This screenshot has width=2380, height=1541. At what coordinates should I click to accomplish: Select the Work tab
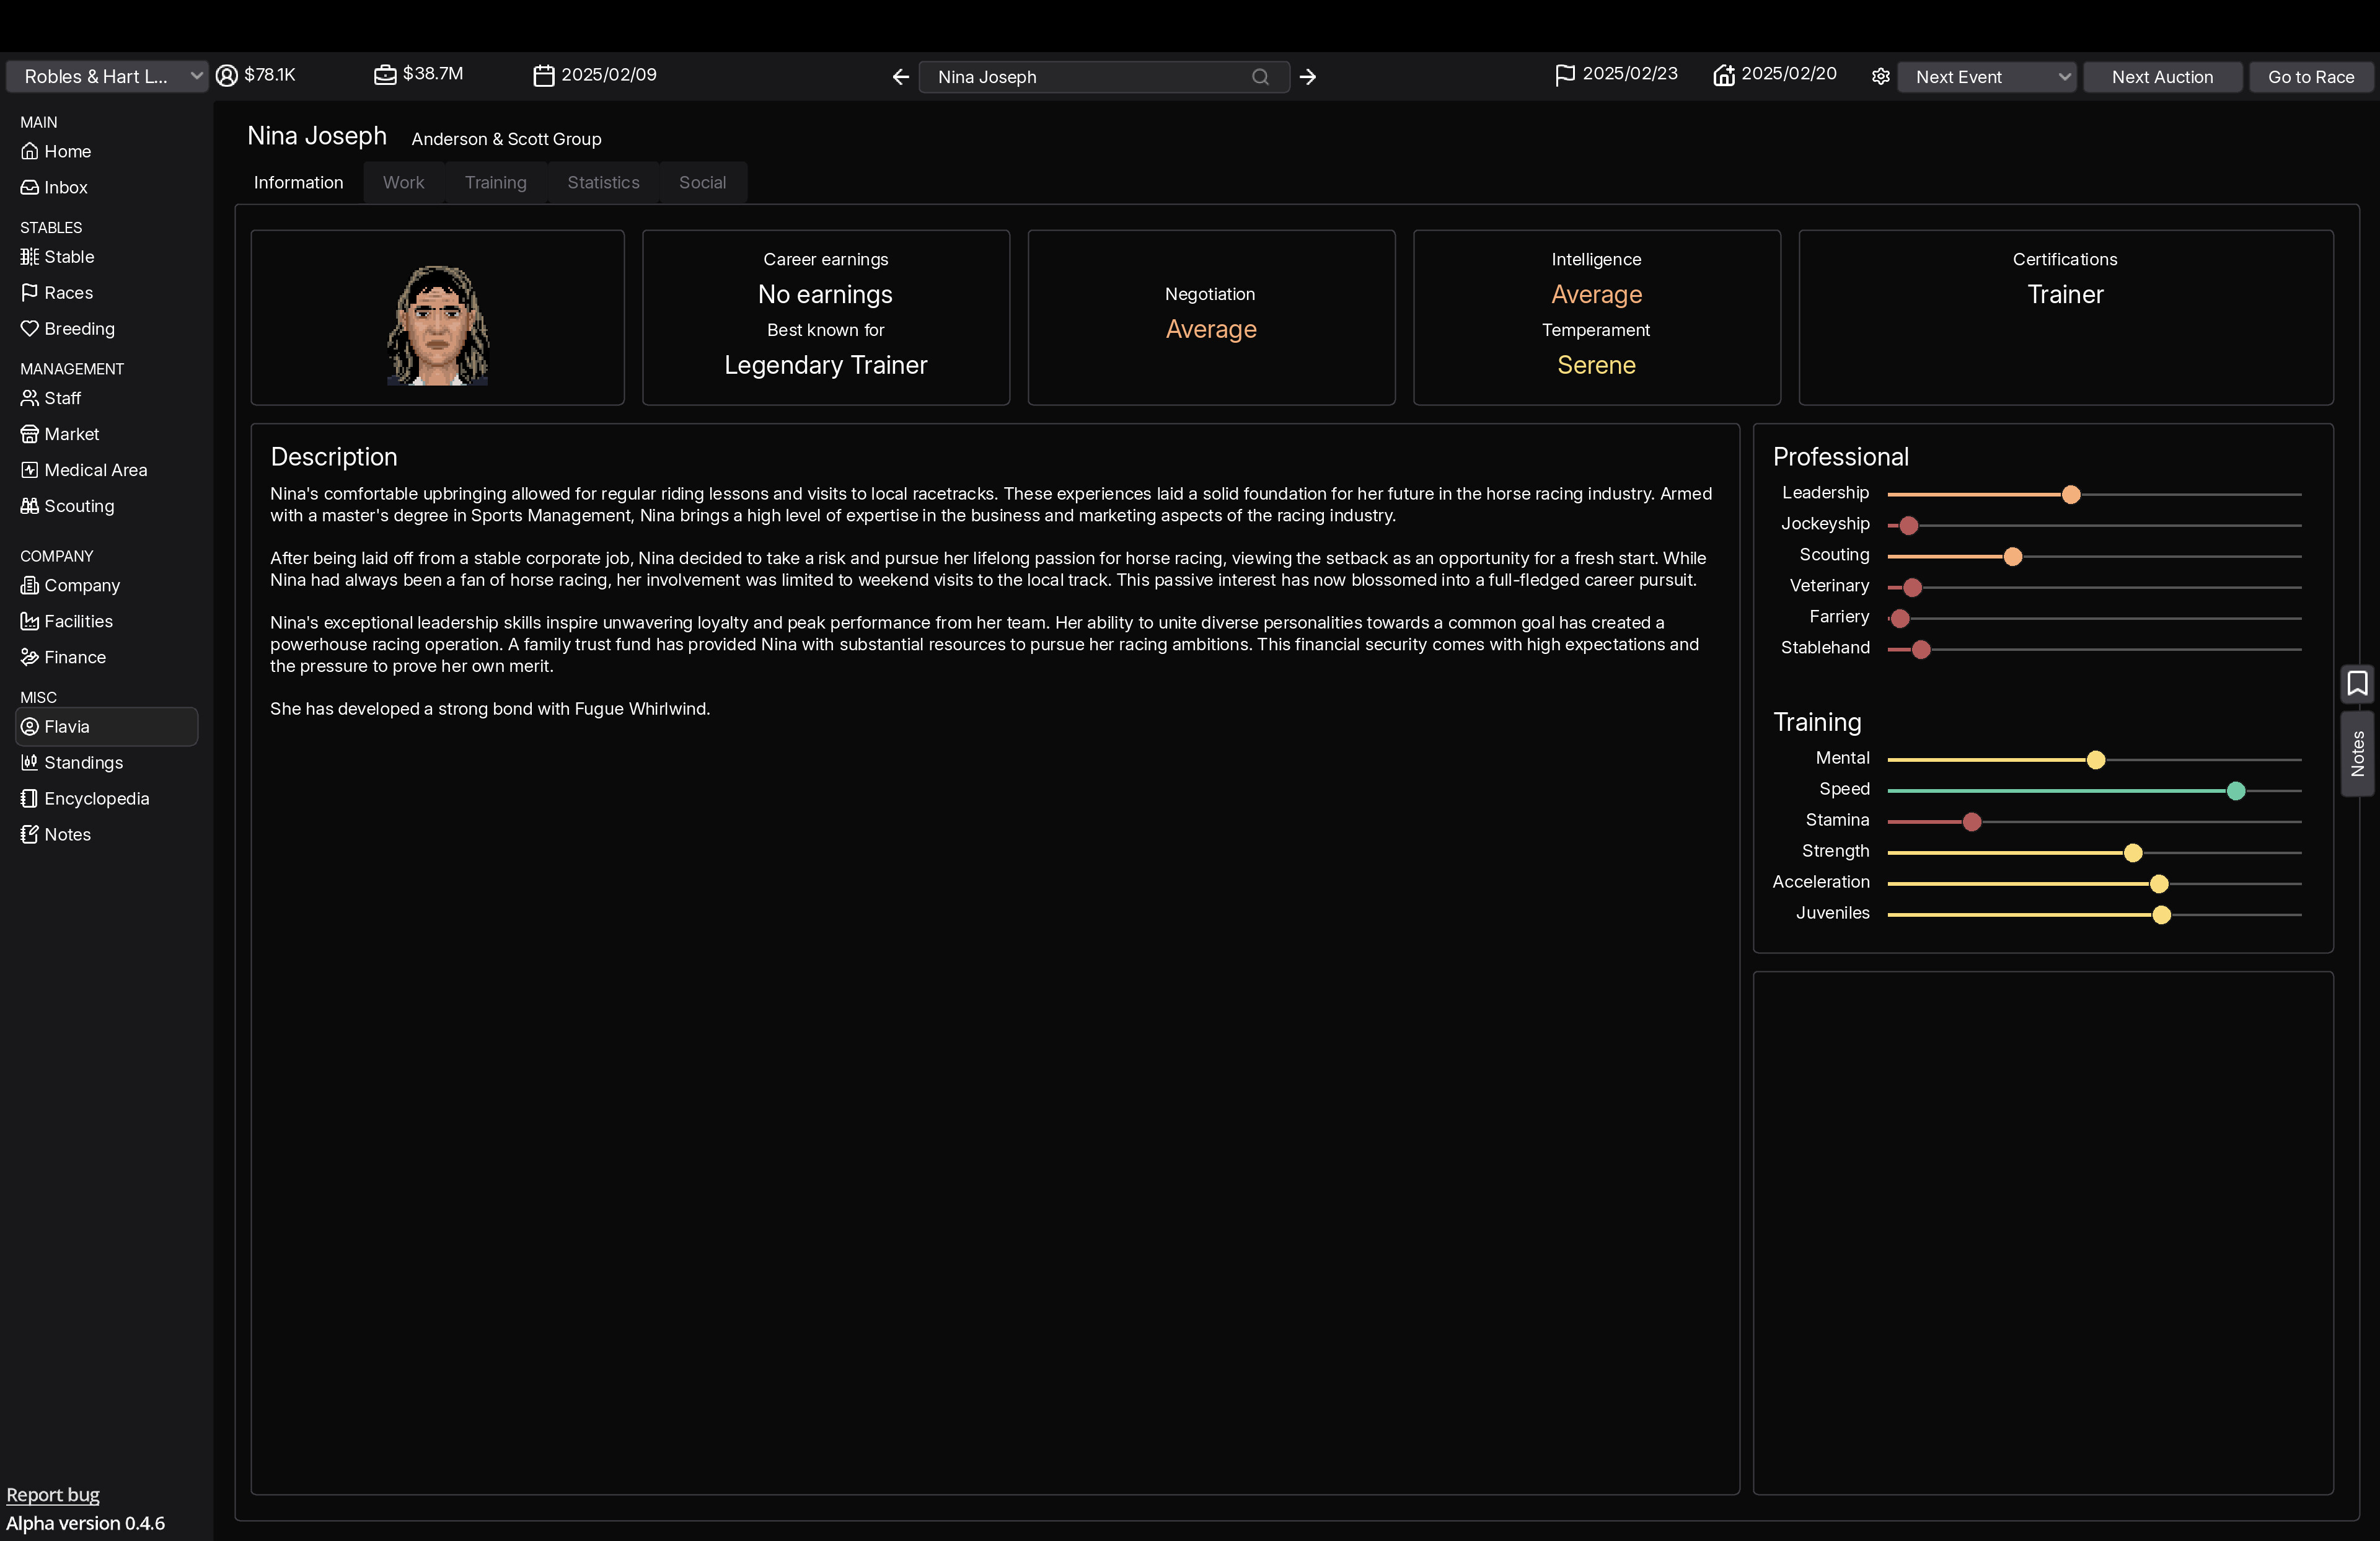[403, 182]
